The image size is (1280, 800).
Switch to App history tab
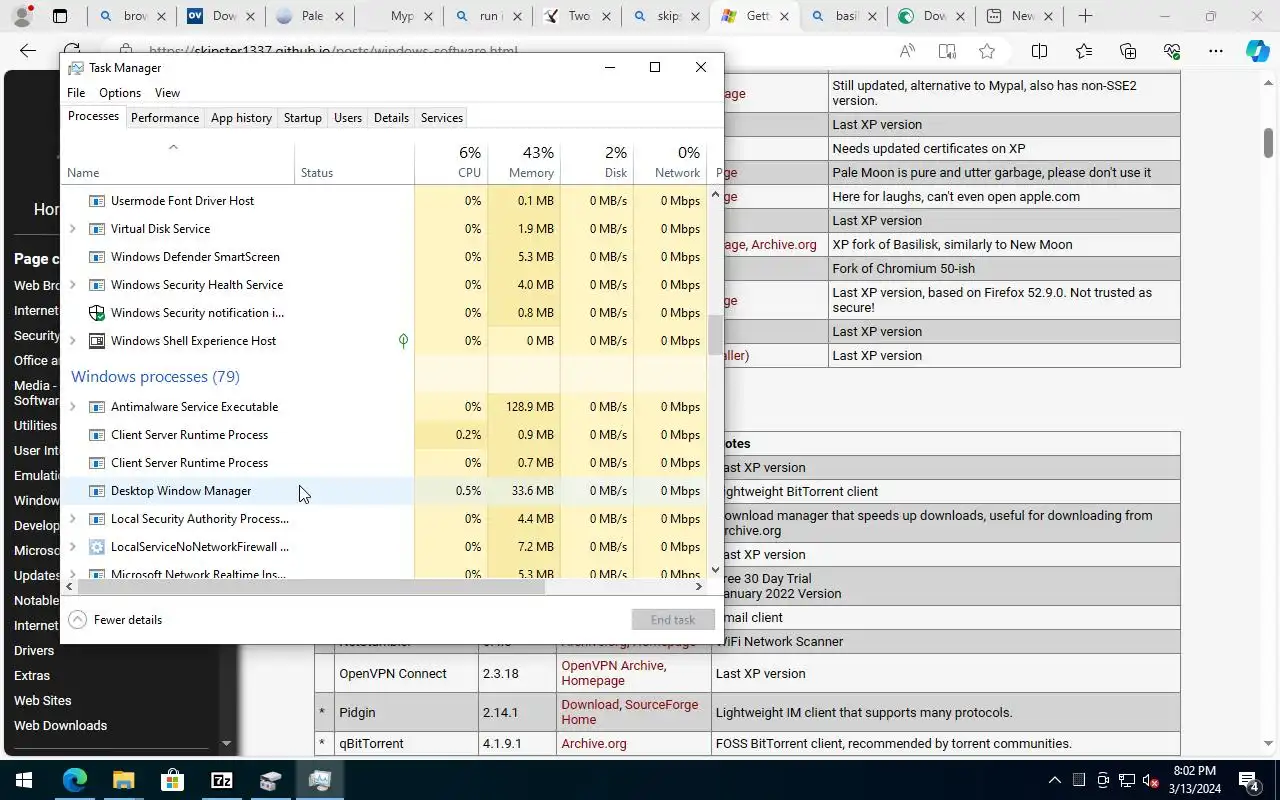pos(241,118)
